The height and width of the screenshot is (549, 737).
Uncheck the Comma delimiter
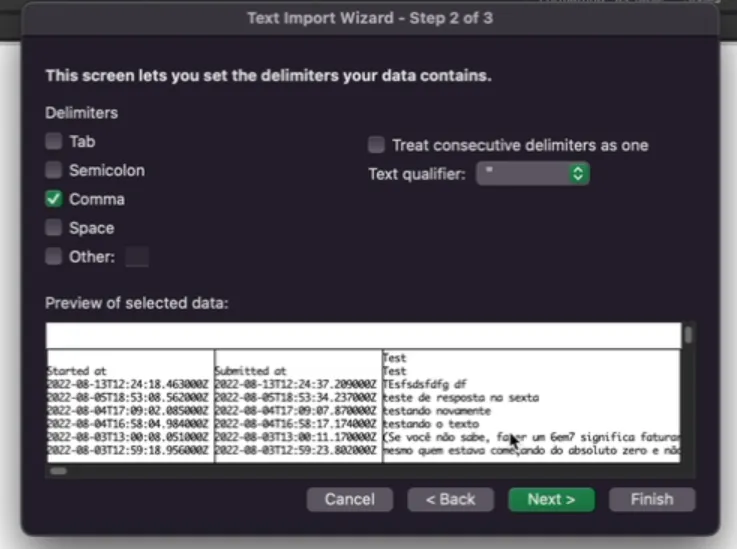tap(54, 199)
